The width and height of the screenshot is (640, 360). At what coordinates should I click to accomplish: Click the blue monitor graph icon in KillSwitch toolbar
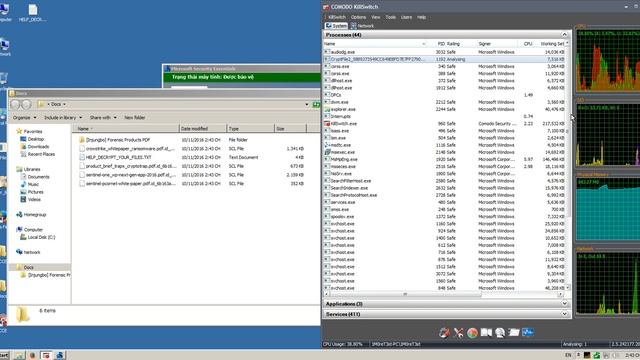point(528,333)
